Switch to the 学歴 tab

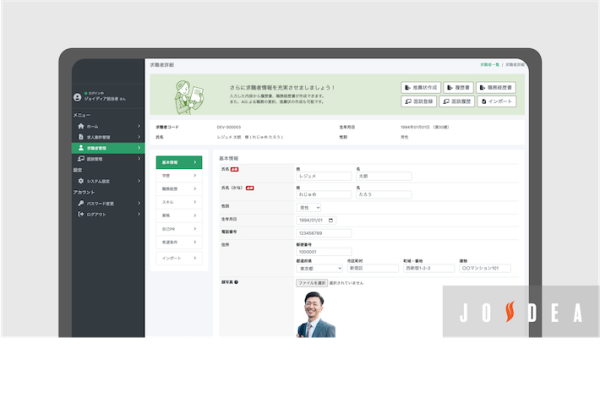(x=180, y=175)
